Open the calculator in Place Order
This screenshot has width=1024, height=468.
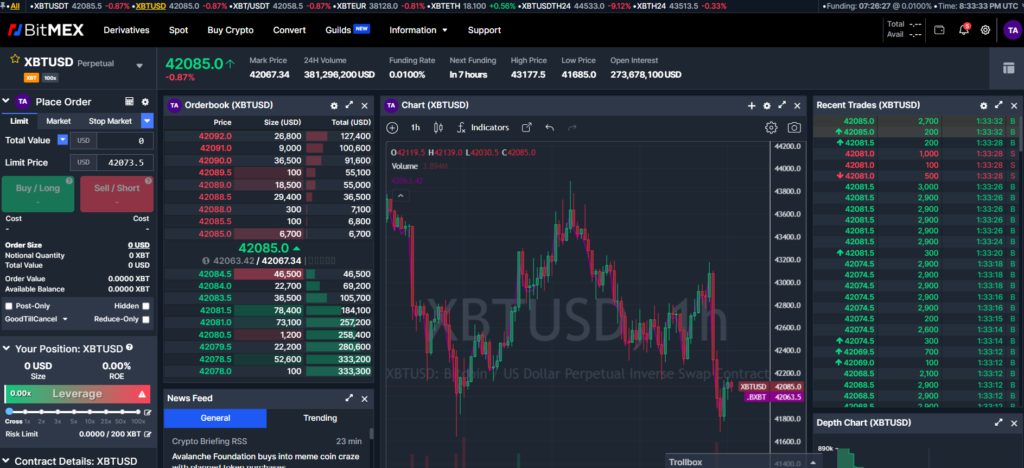tap(129, 102)
